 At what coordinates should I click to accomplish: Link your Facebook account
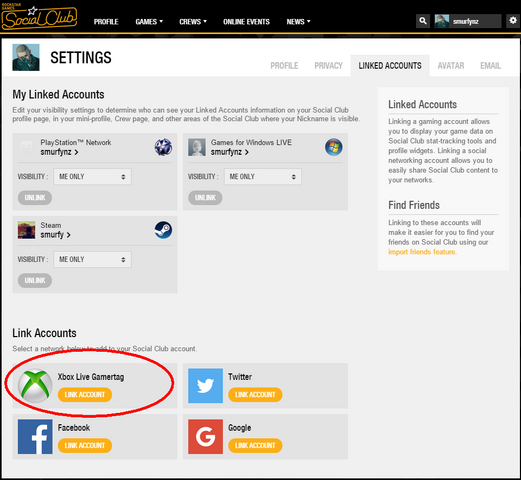tap(85, 446)
